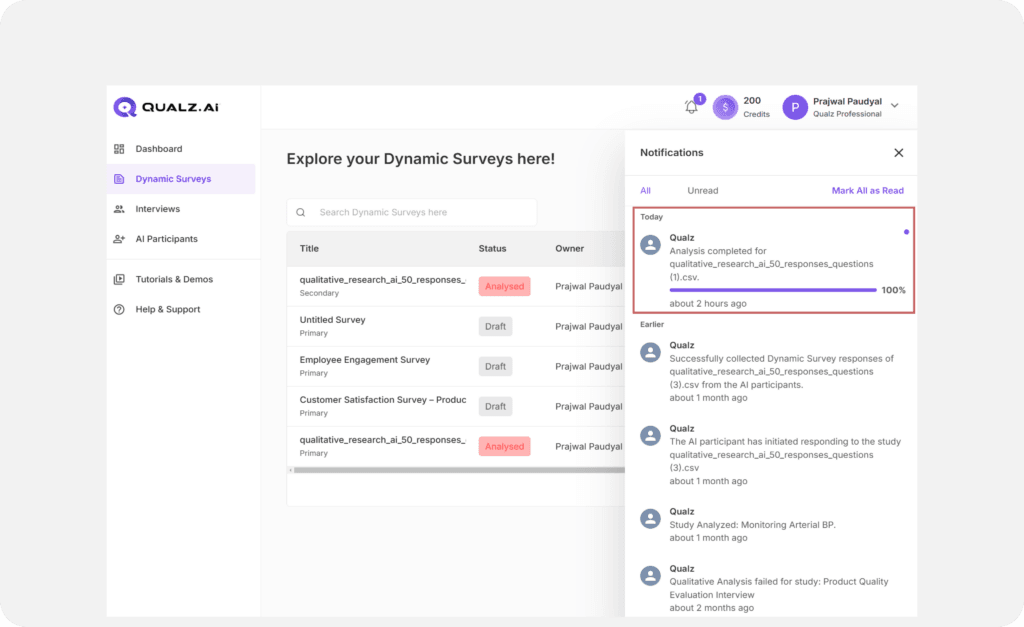The width and height of the screenshot is (1024, 627).
Task: Click the Interviews people icon
Action: pos(119,209)
